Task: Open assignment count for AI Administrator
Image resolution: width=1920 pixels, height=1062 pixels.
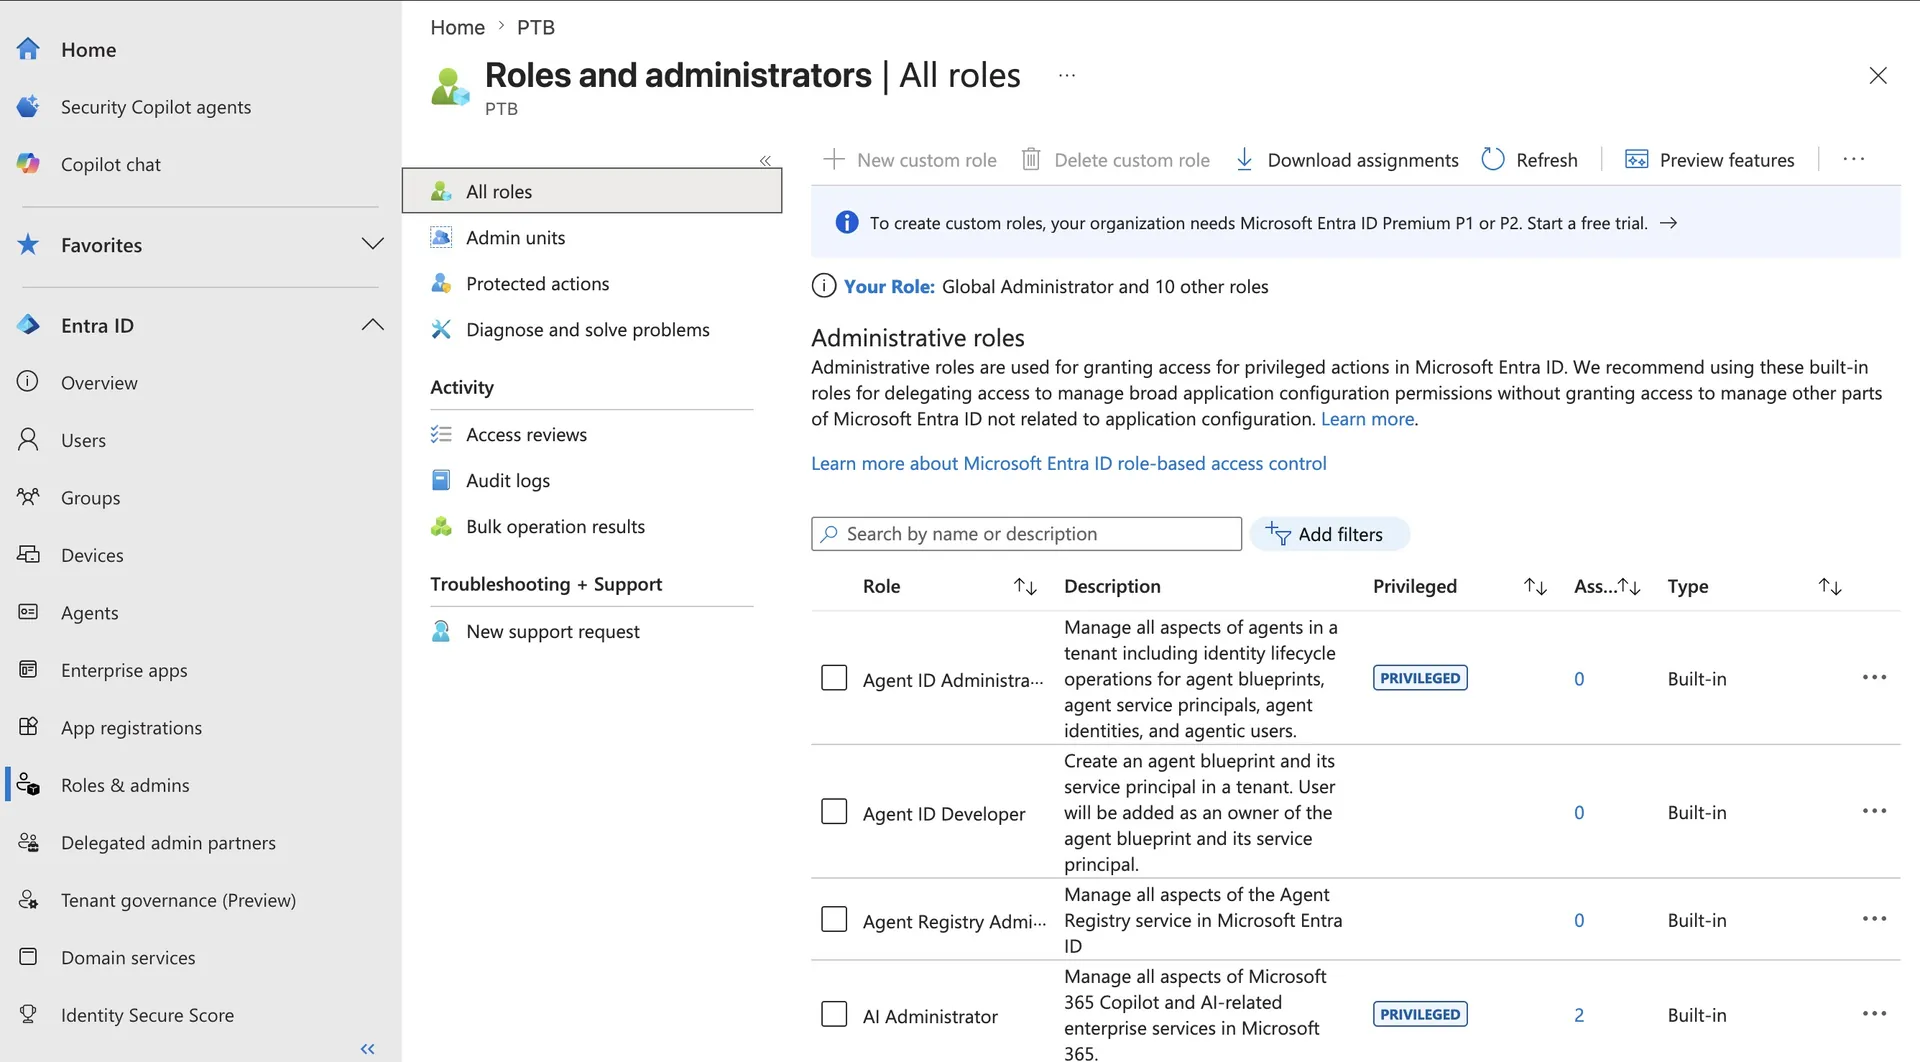Action: tap(1579, 1015)
